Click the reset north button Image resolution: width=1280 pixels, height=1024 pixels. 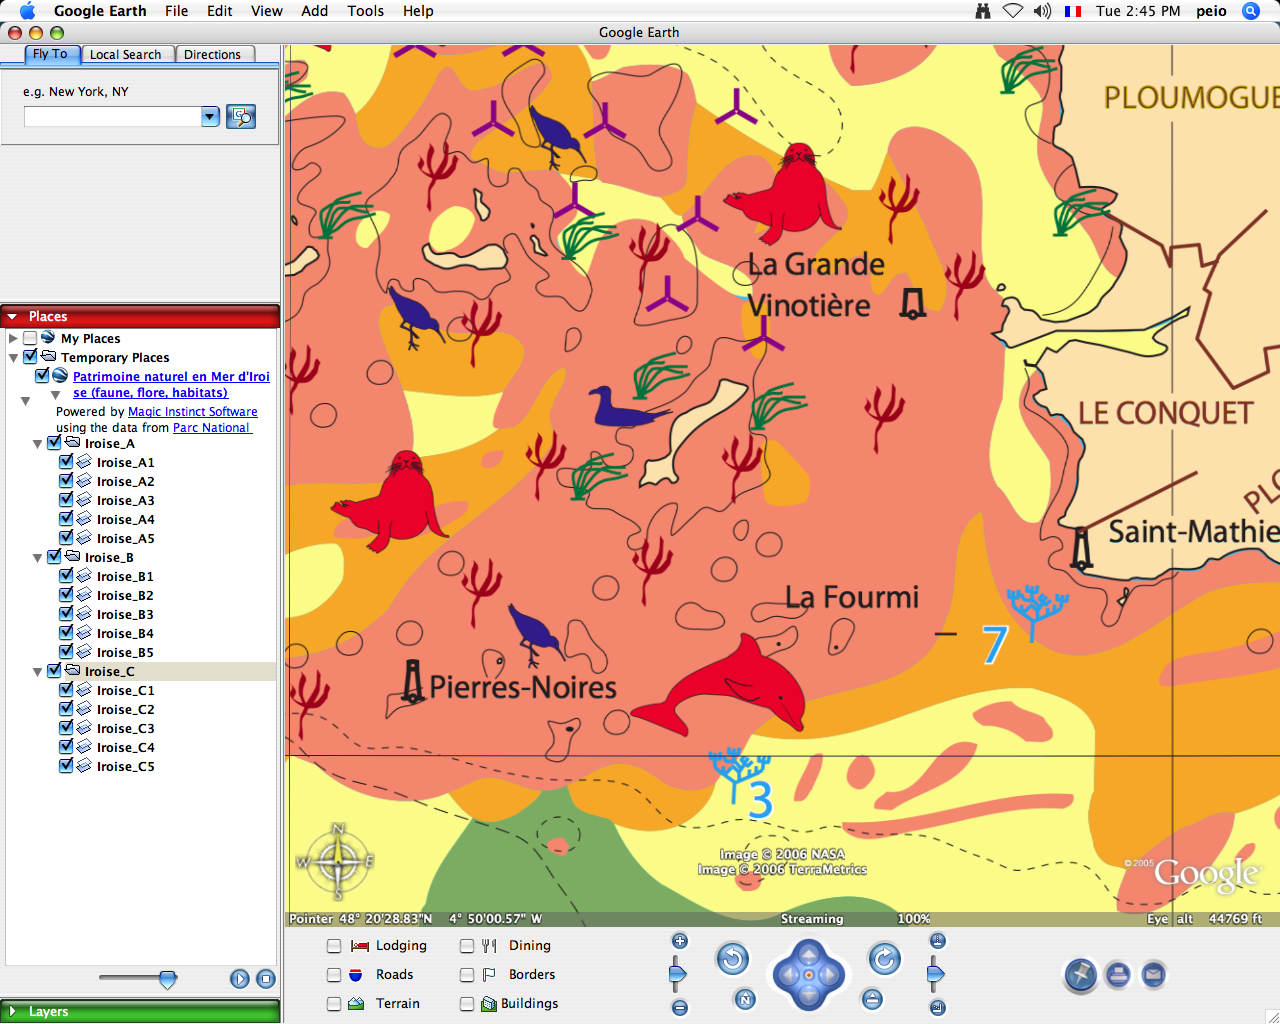745,999
